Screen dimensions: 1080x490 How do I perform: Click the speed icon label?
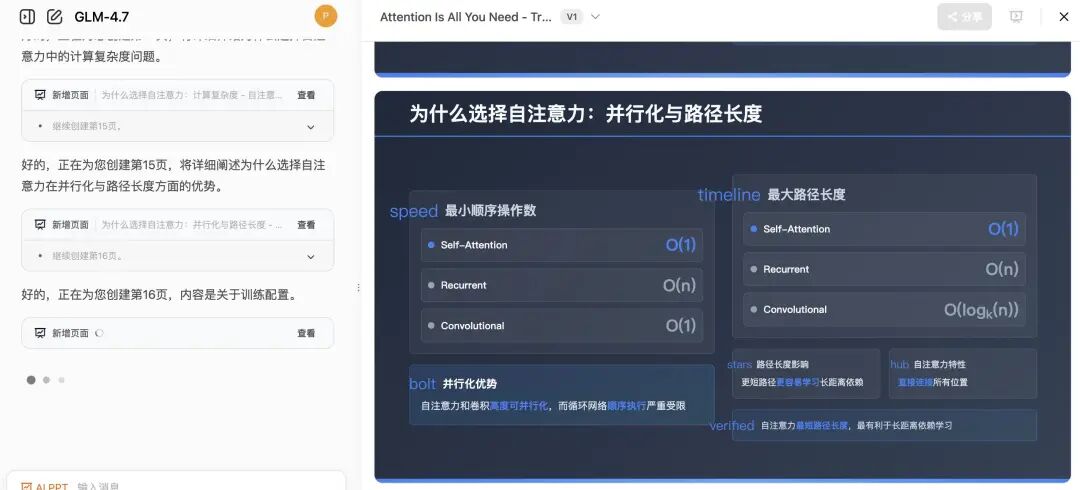tap(414, 212)
